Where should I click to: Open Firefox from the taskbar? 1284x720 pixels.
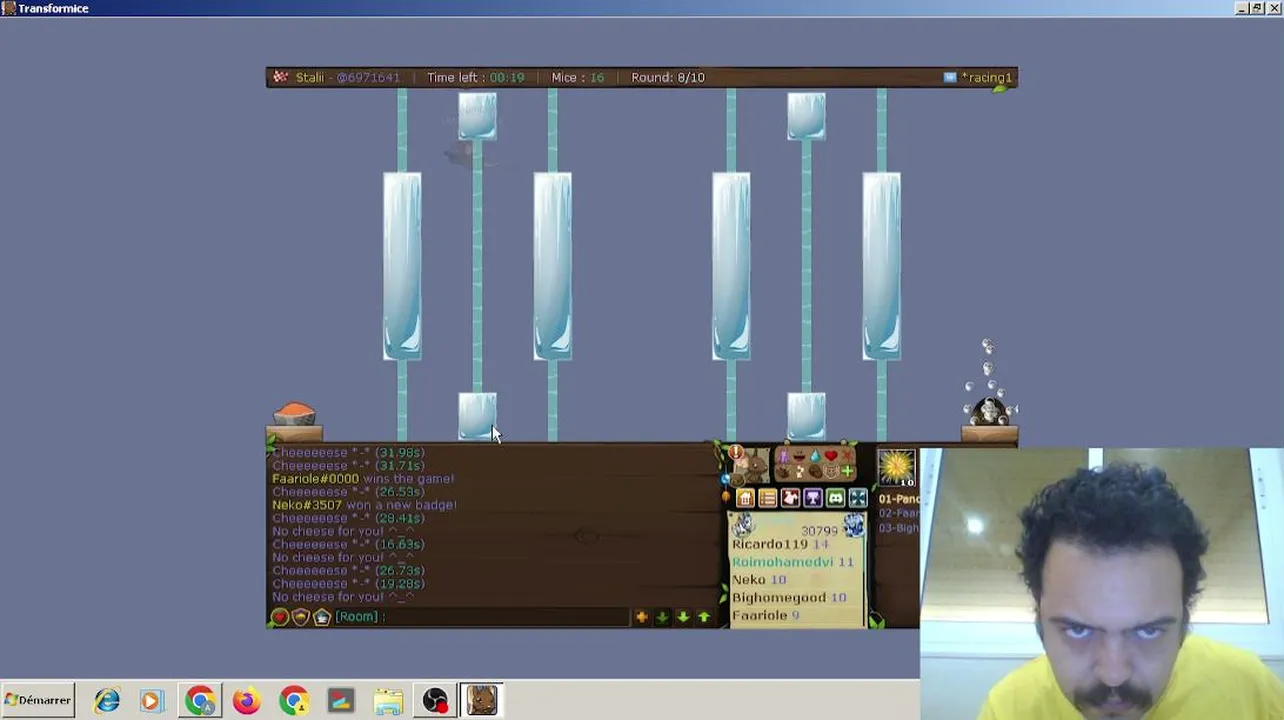coord(246,700)
